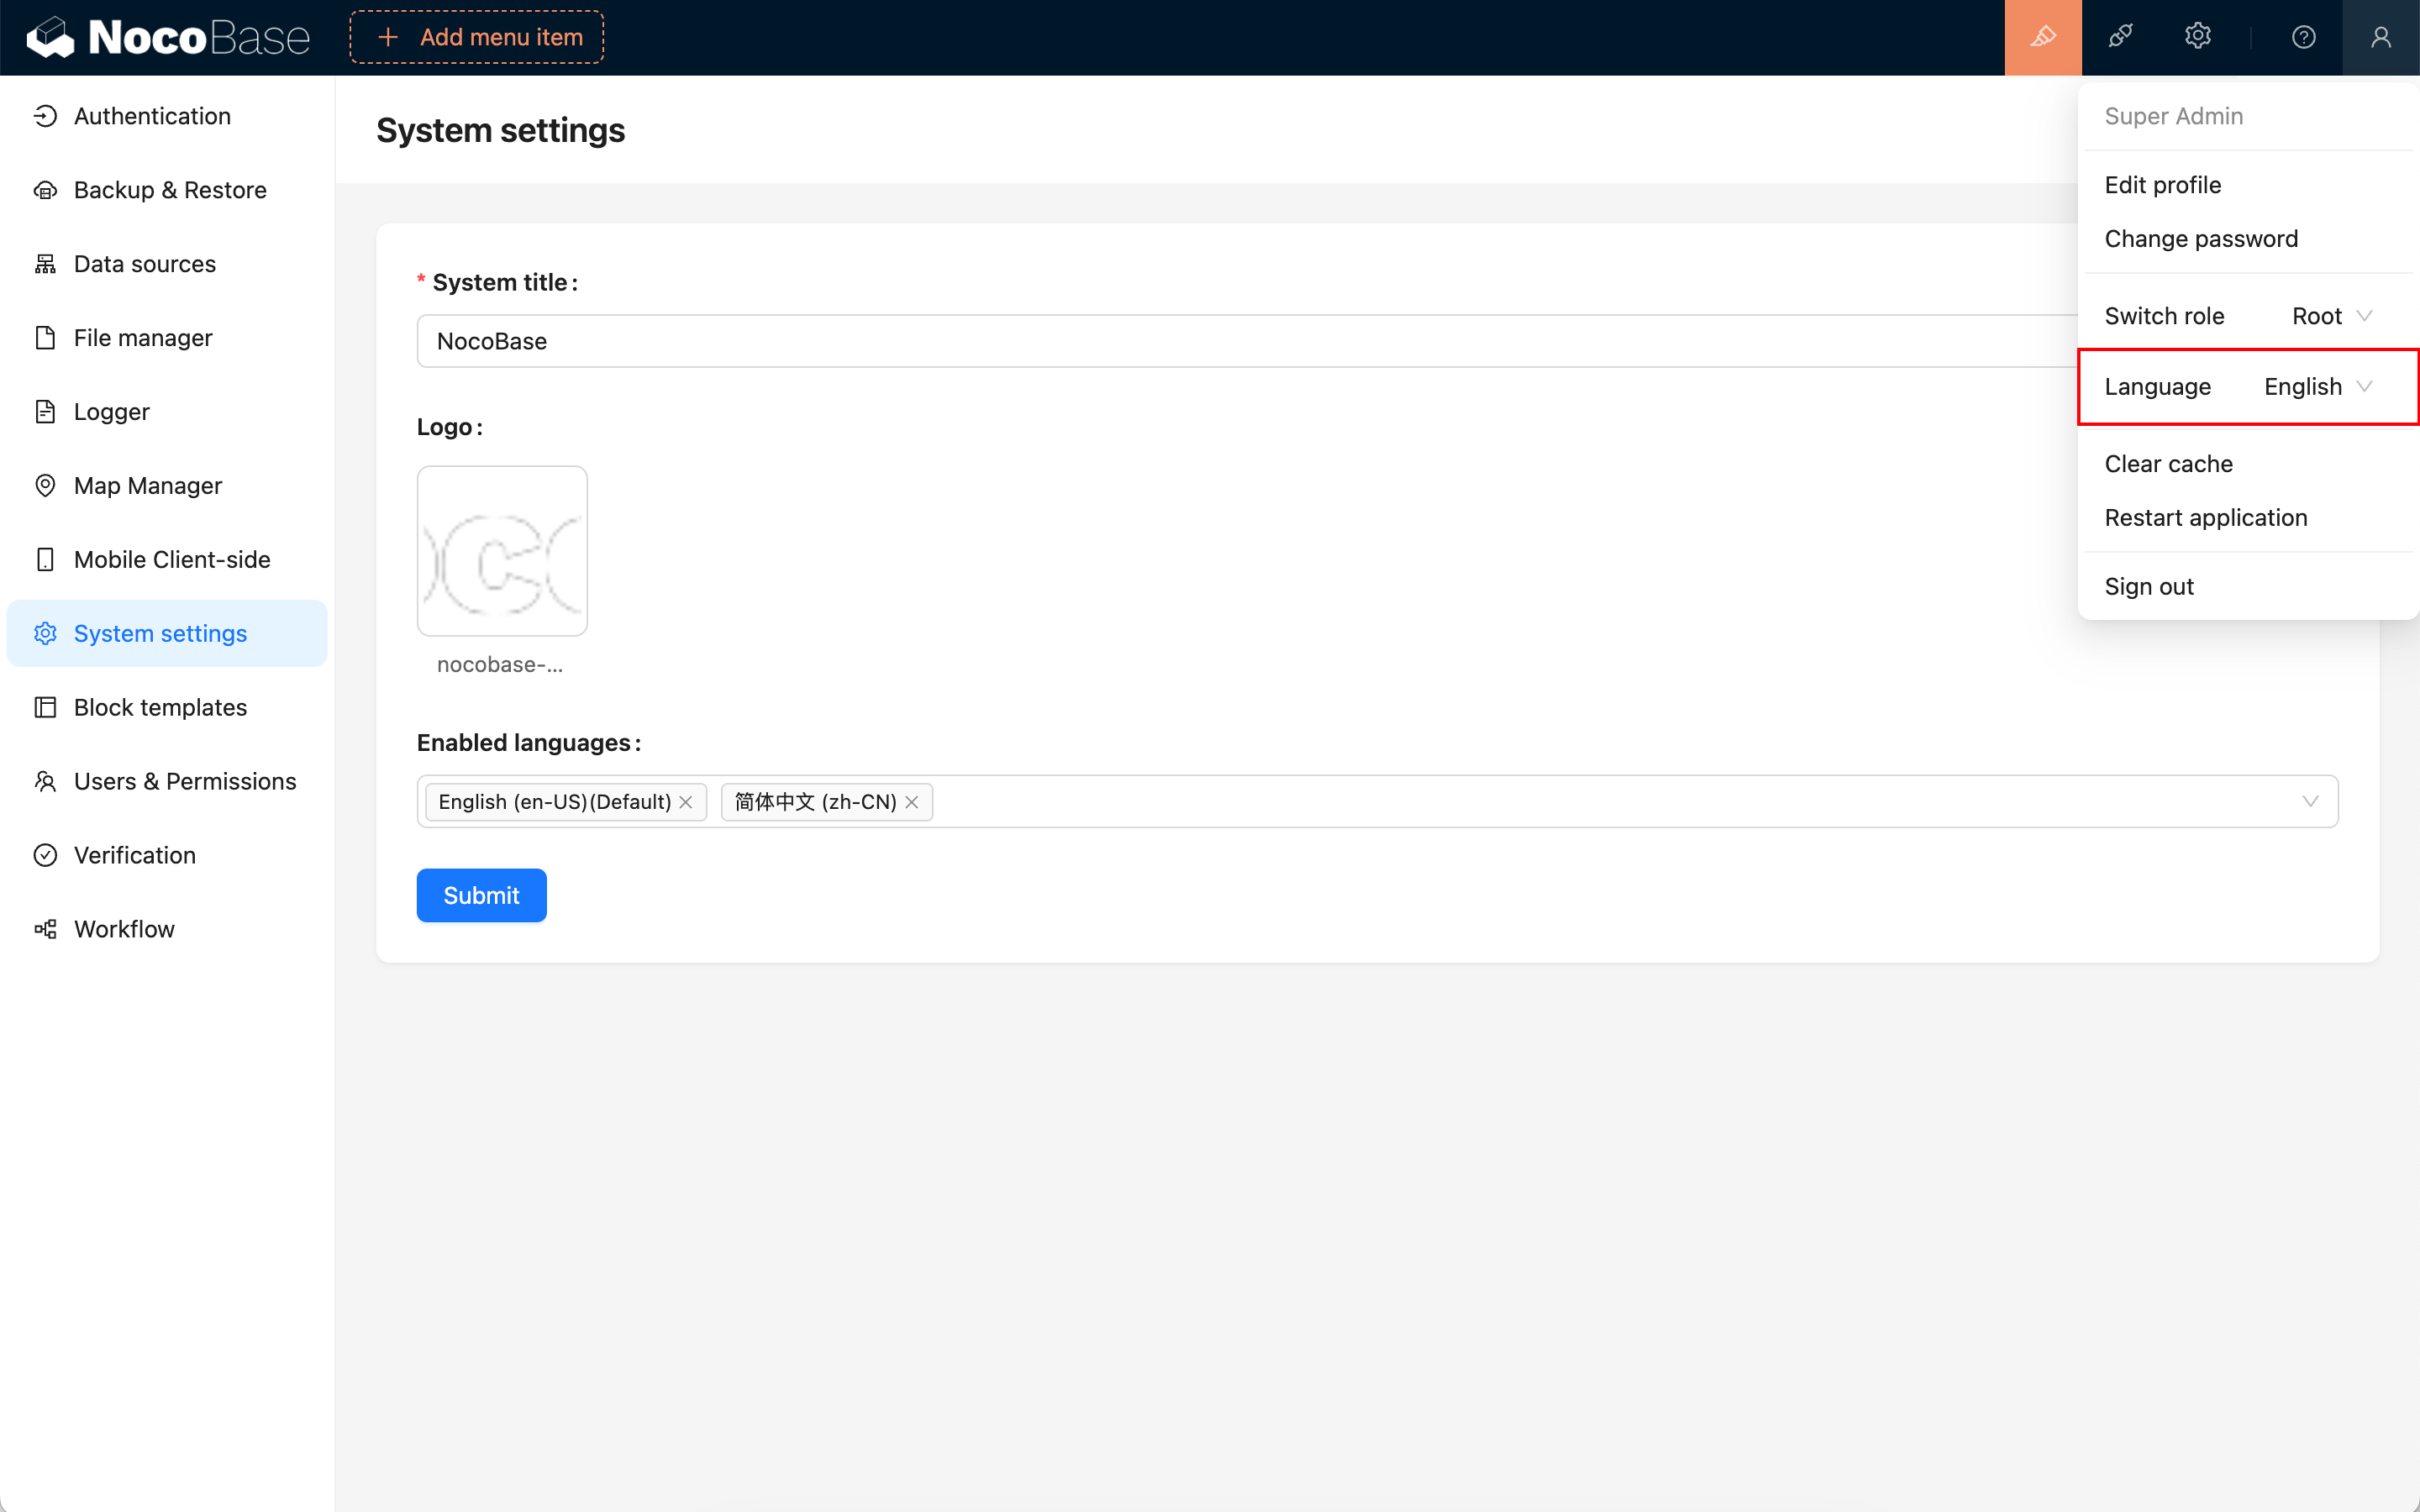
Task: Go to Workflow settings in sidebar
Action: pos(124,929)
